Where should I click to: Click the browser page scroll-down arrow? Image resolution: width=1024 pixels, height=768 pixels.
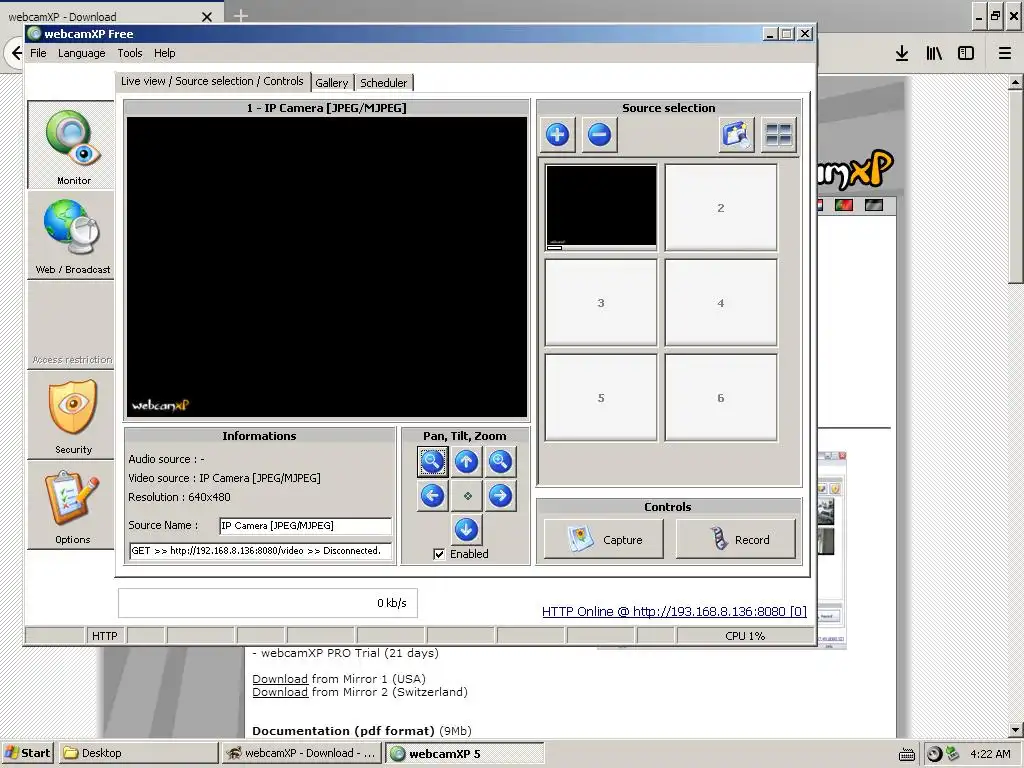point(1016,730)
